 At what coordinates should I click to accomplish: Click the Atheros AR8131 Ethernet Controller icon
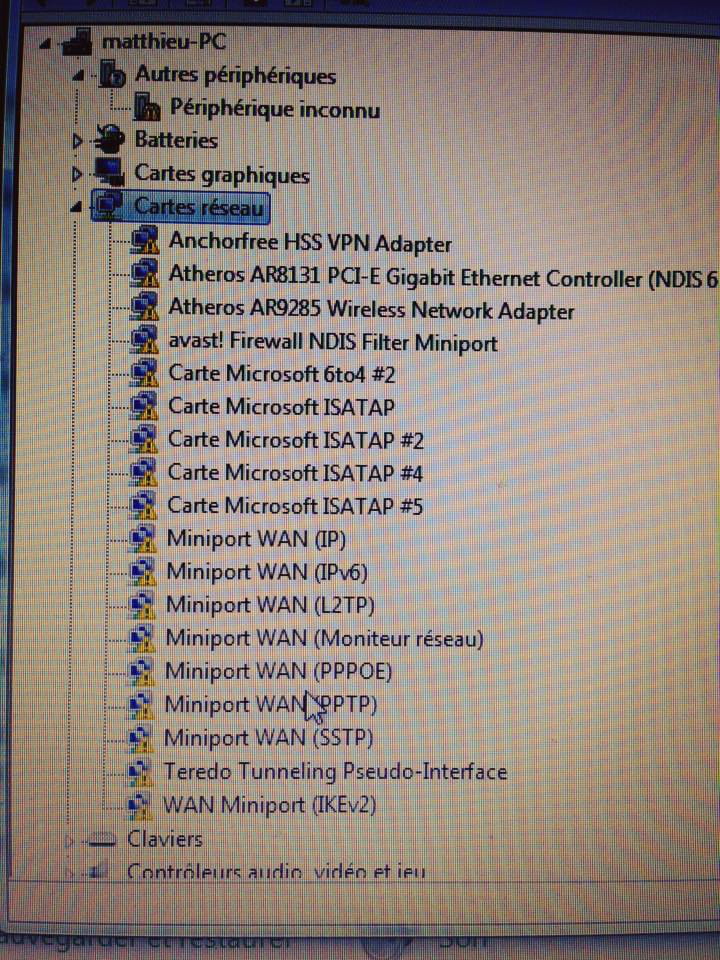click(146, 274)
